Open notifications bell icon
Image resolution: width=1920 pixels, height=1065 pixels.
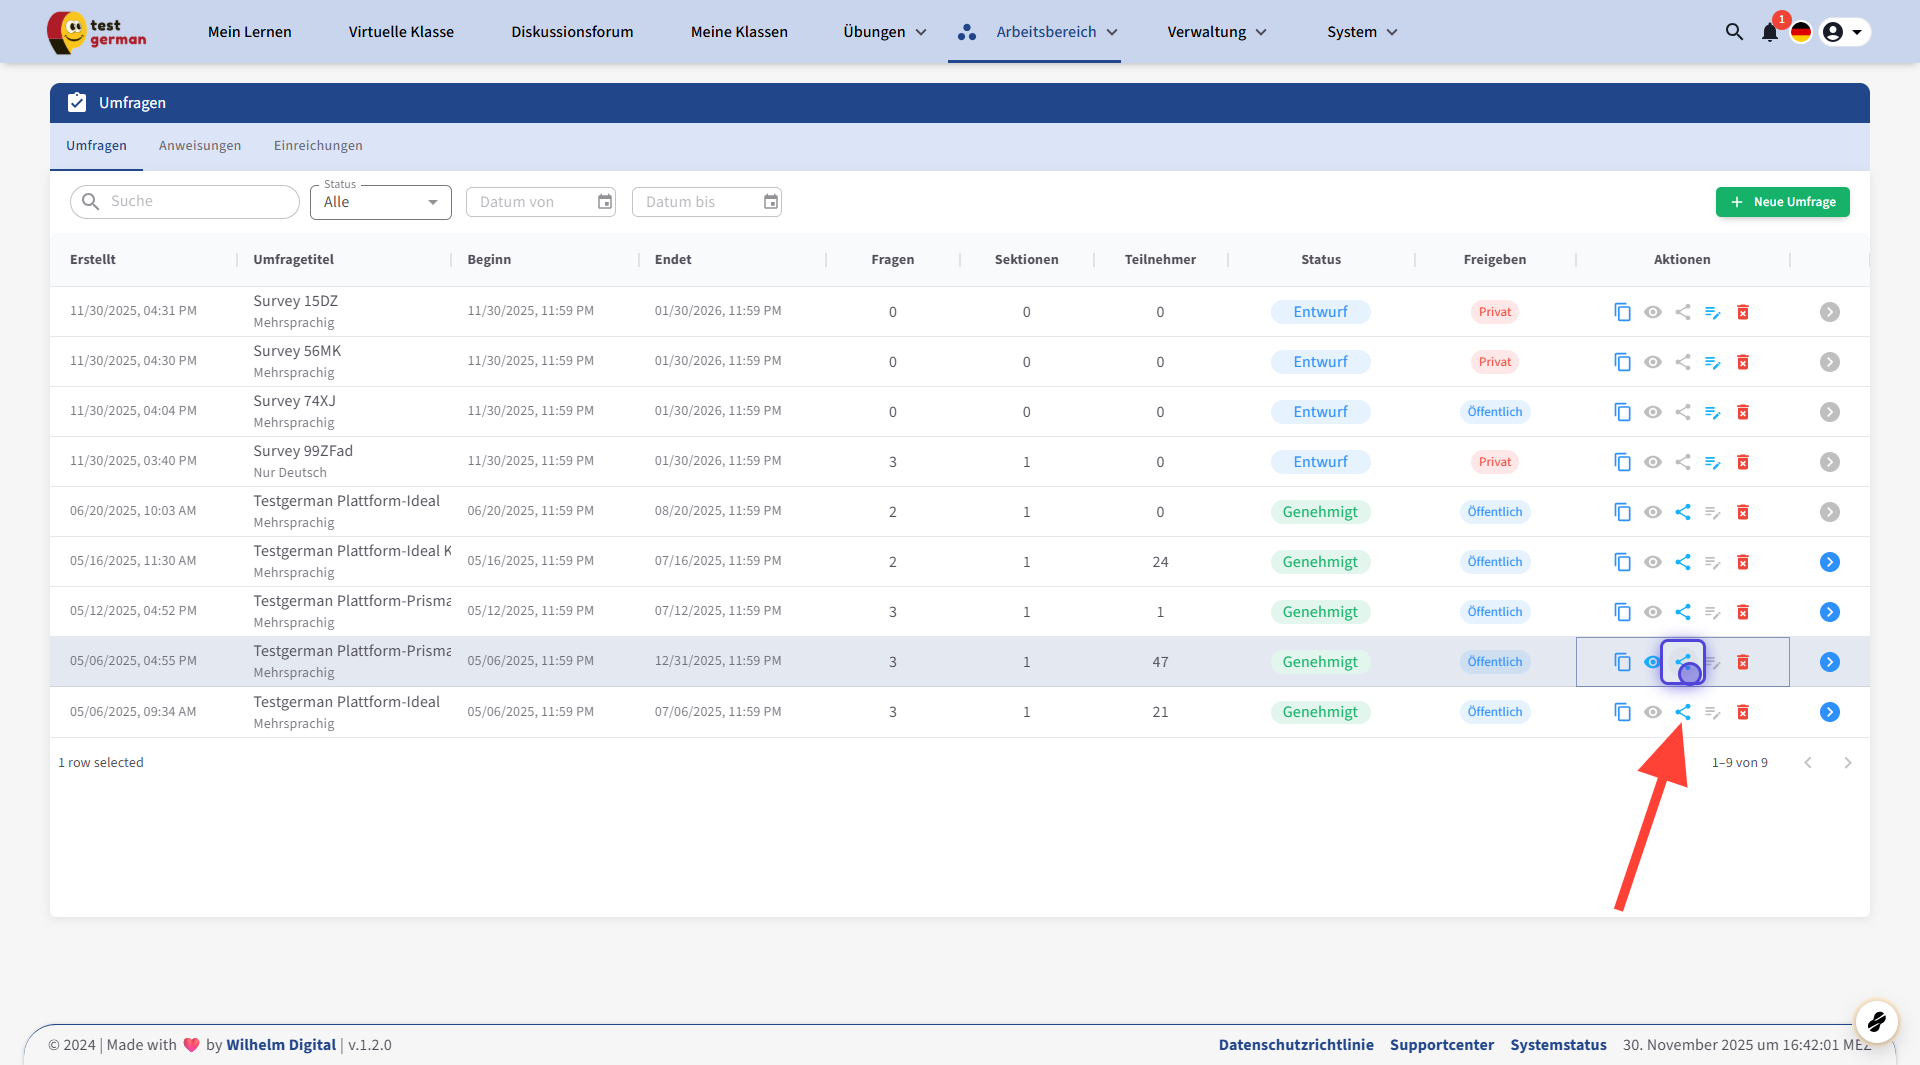(x=1769, y=32)
